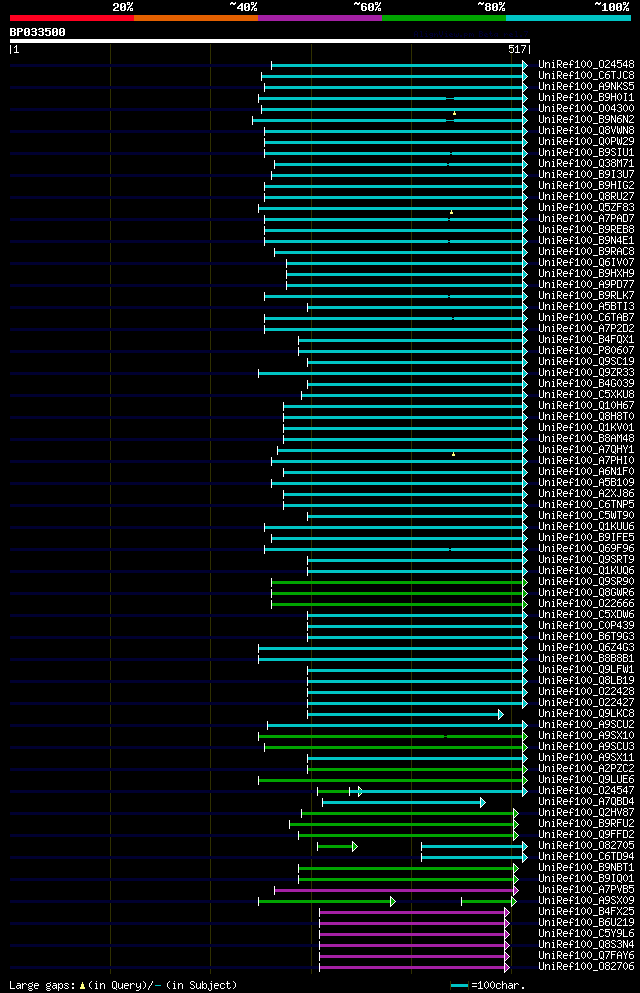Select label UniRef100_B4FQX1
The image size is (640, 993).
586,339
